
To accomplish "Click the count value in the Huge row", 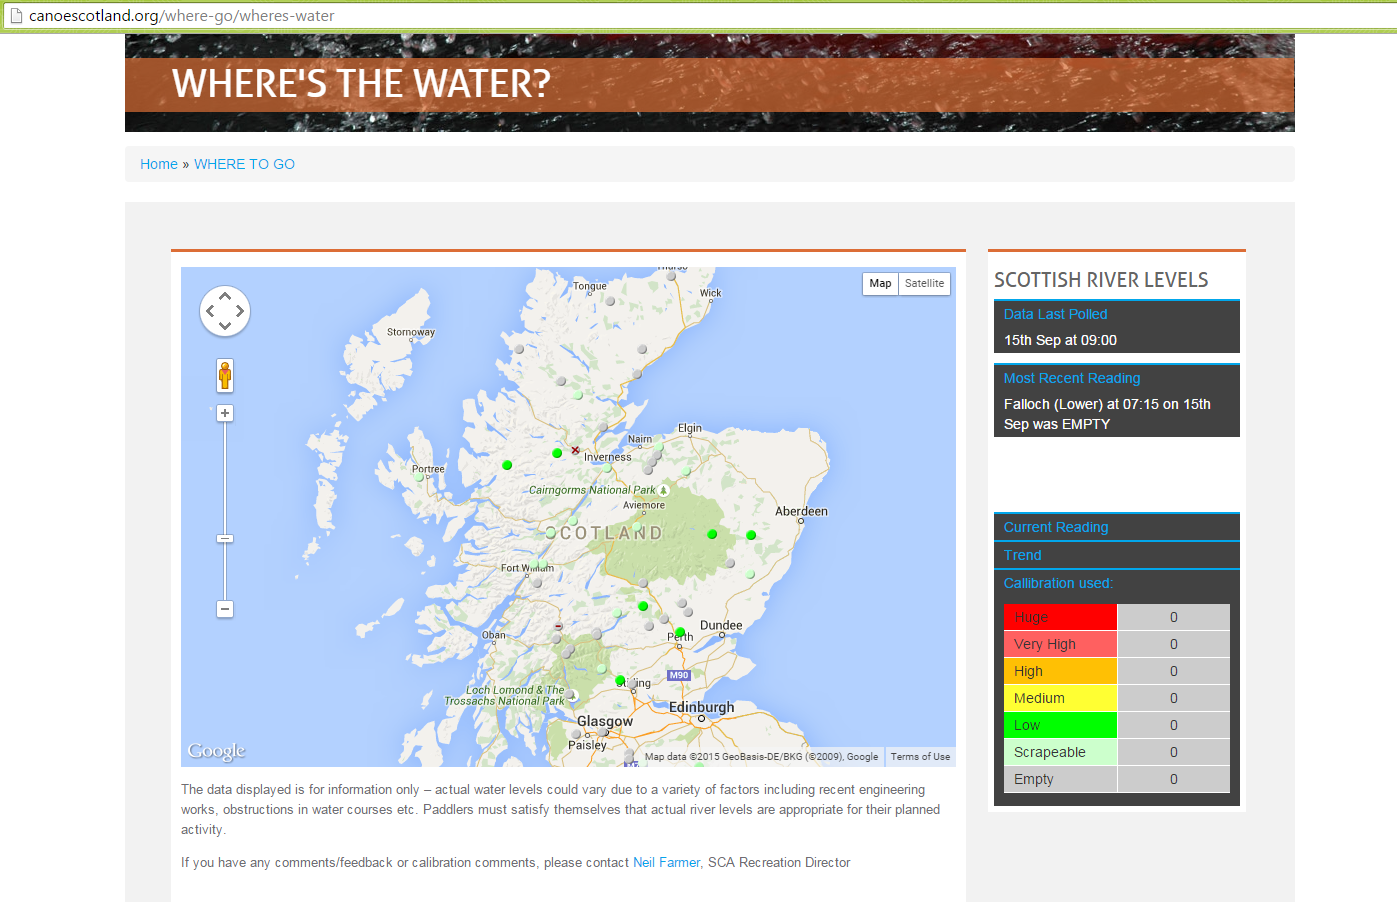I will click(1174, 617).
